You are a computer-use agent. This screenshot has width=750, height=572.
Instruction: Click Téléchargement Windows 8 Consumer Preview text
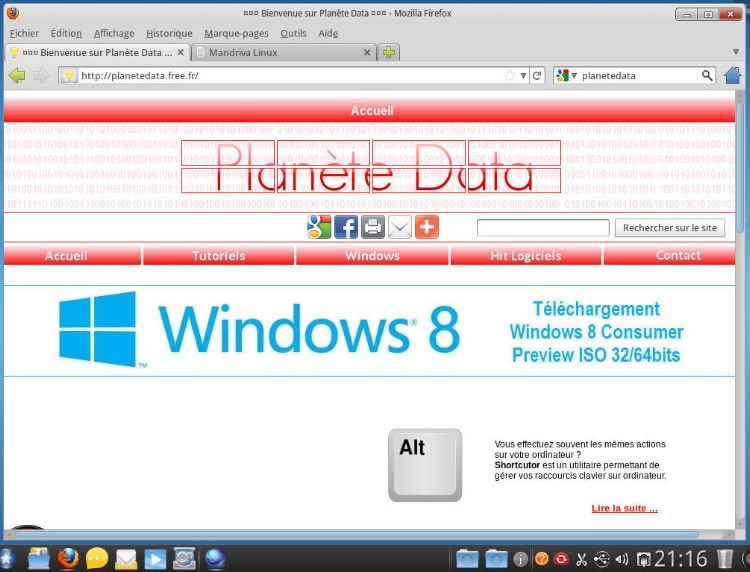[x=596, y=332]
